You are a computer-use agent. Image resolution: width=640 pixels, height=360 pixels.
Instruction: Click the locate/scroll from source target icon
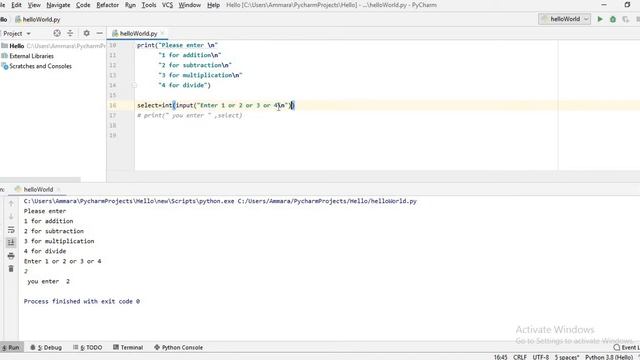(x=57, y=33)
